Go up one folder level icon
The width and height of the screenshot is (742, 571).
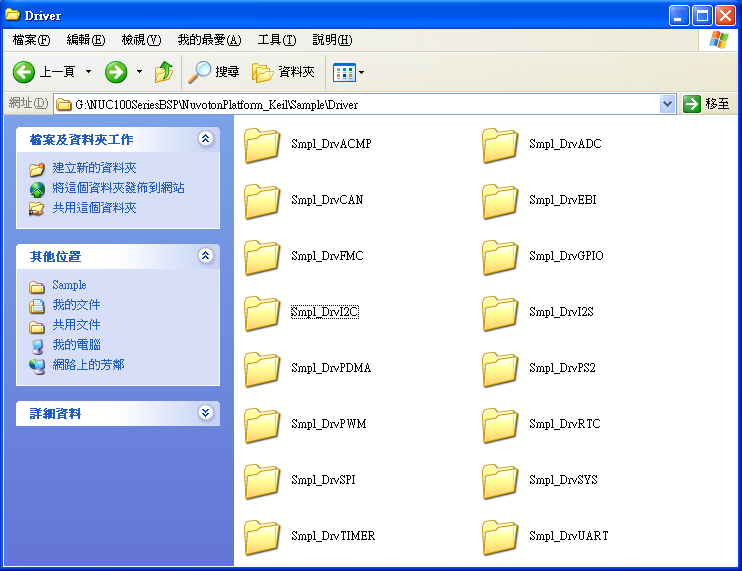pos(164,72)
